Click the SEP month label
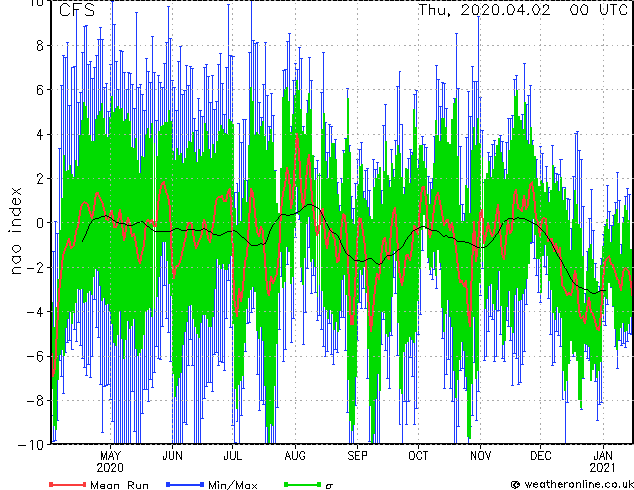 coord(357,456)
